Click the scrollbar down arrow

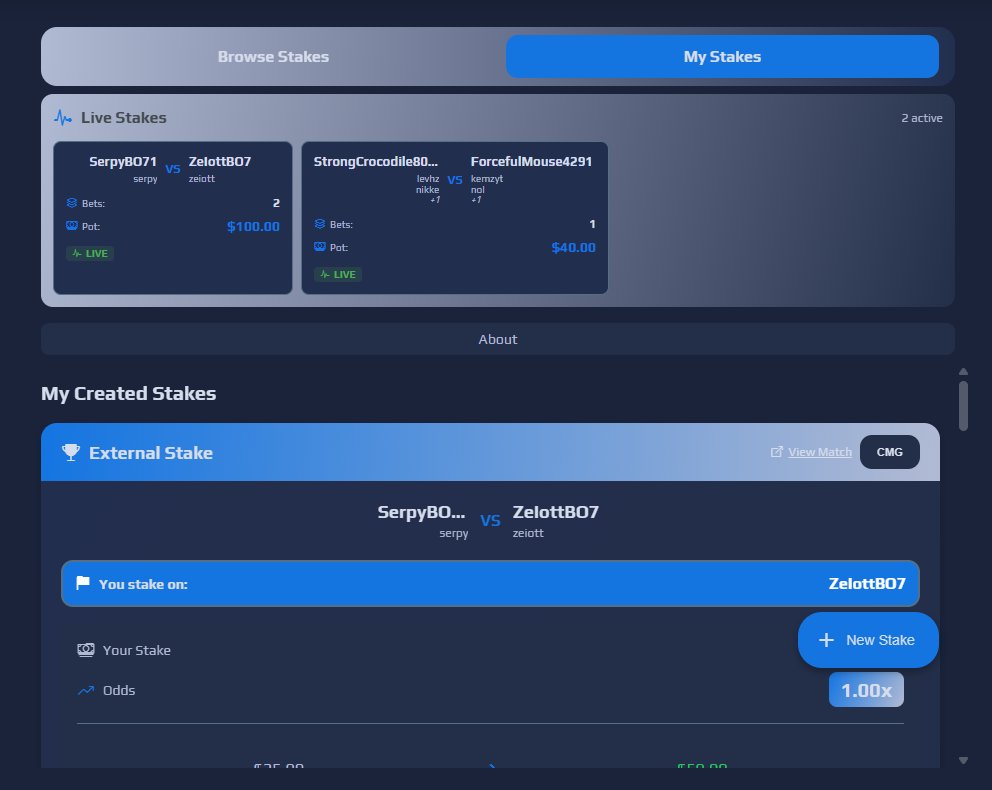pos(963,760)
